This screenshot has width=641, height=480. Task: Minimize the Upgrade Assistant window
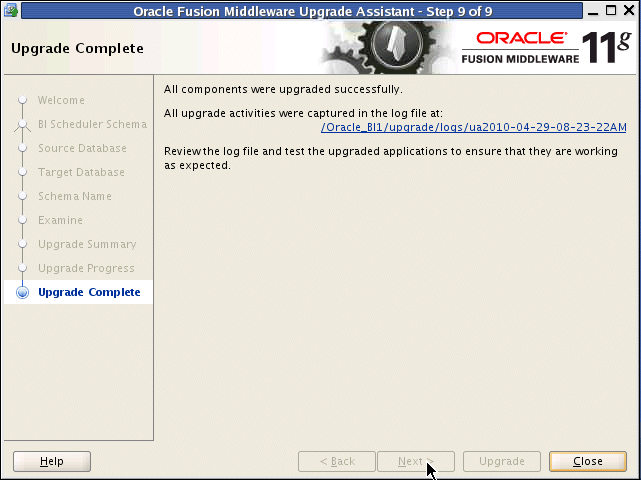click(x=592, y=11)
